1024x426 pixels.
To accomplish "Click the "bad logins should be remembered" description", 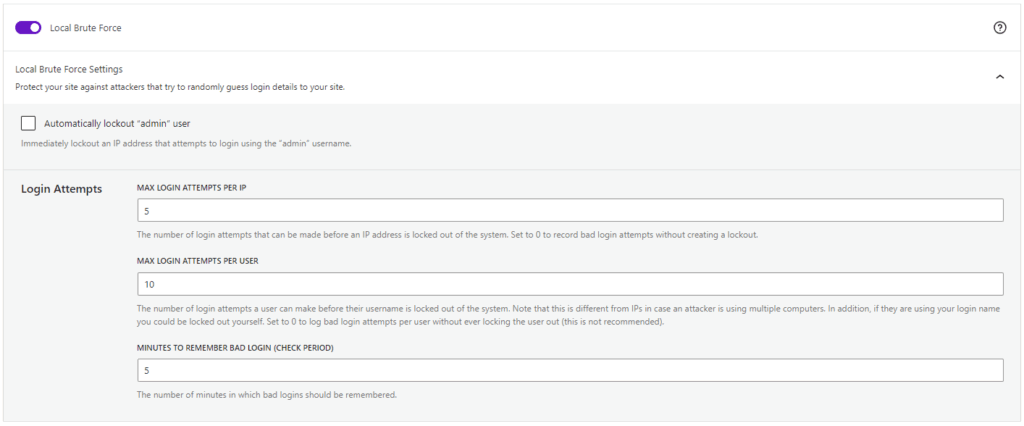I will 267,395.
